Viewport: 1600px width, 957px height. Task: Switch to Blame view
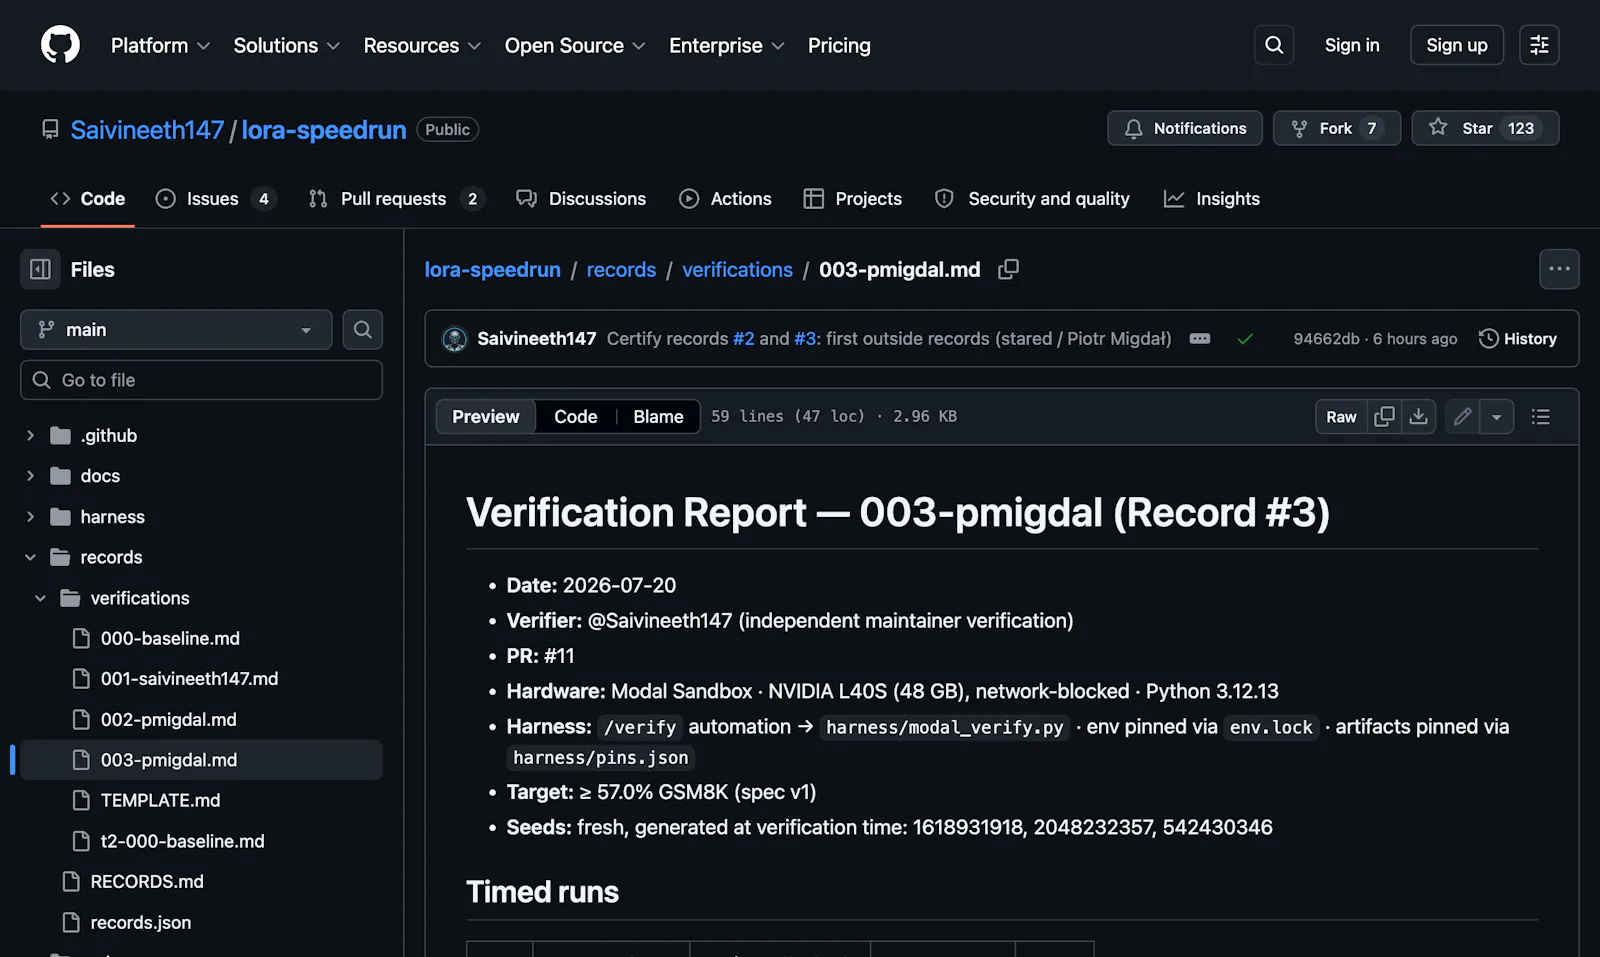pyautogui.click(x=658, y=417)
